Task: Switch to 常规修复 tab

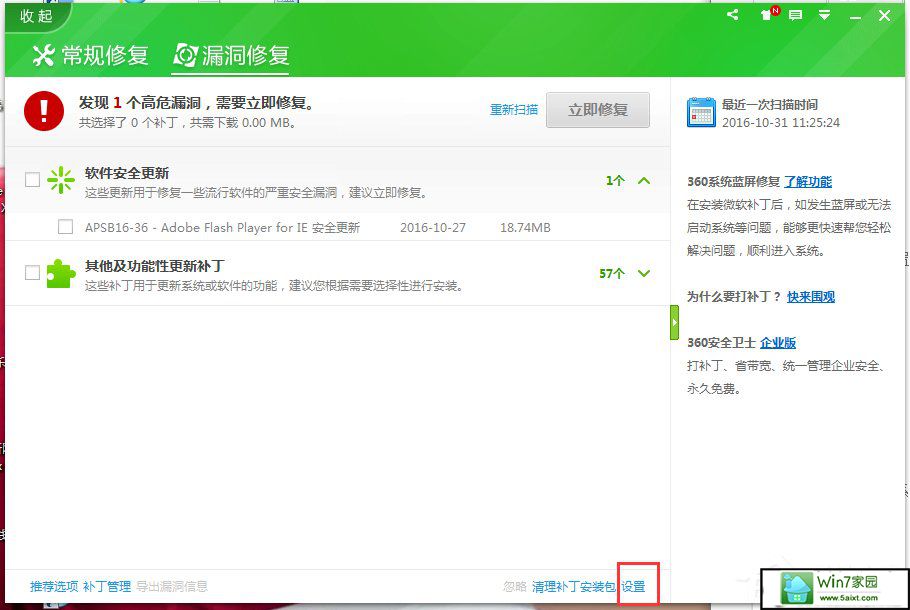Action: (x=90, y=56)
